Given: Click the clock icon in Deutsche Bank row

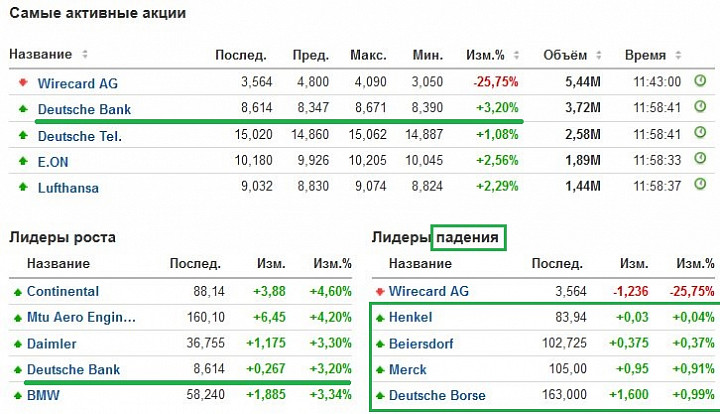Looking at the screenshot, I should [700, 106].
